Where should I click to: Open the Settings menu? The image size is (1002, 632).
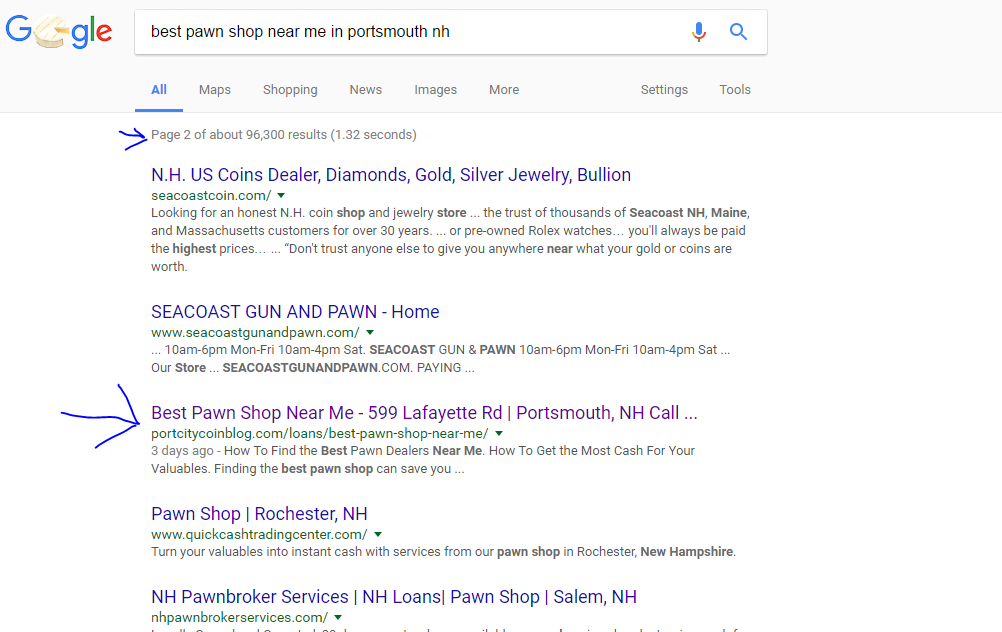point(664,90)
